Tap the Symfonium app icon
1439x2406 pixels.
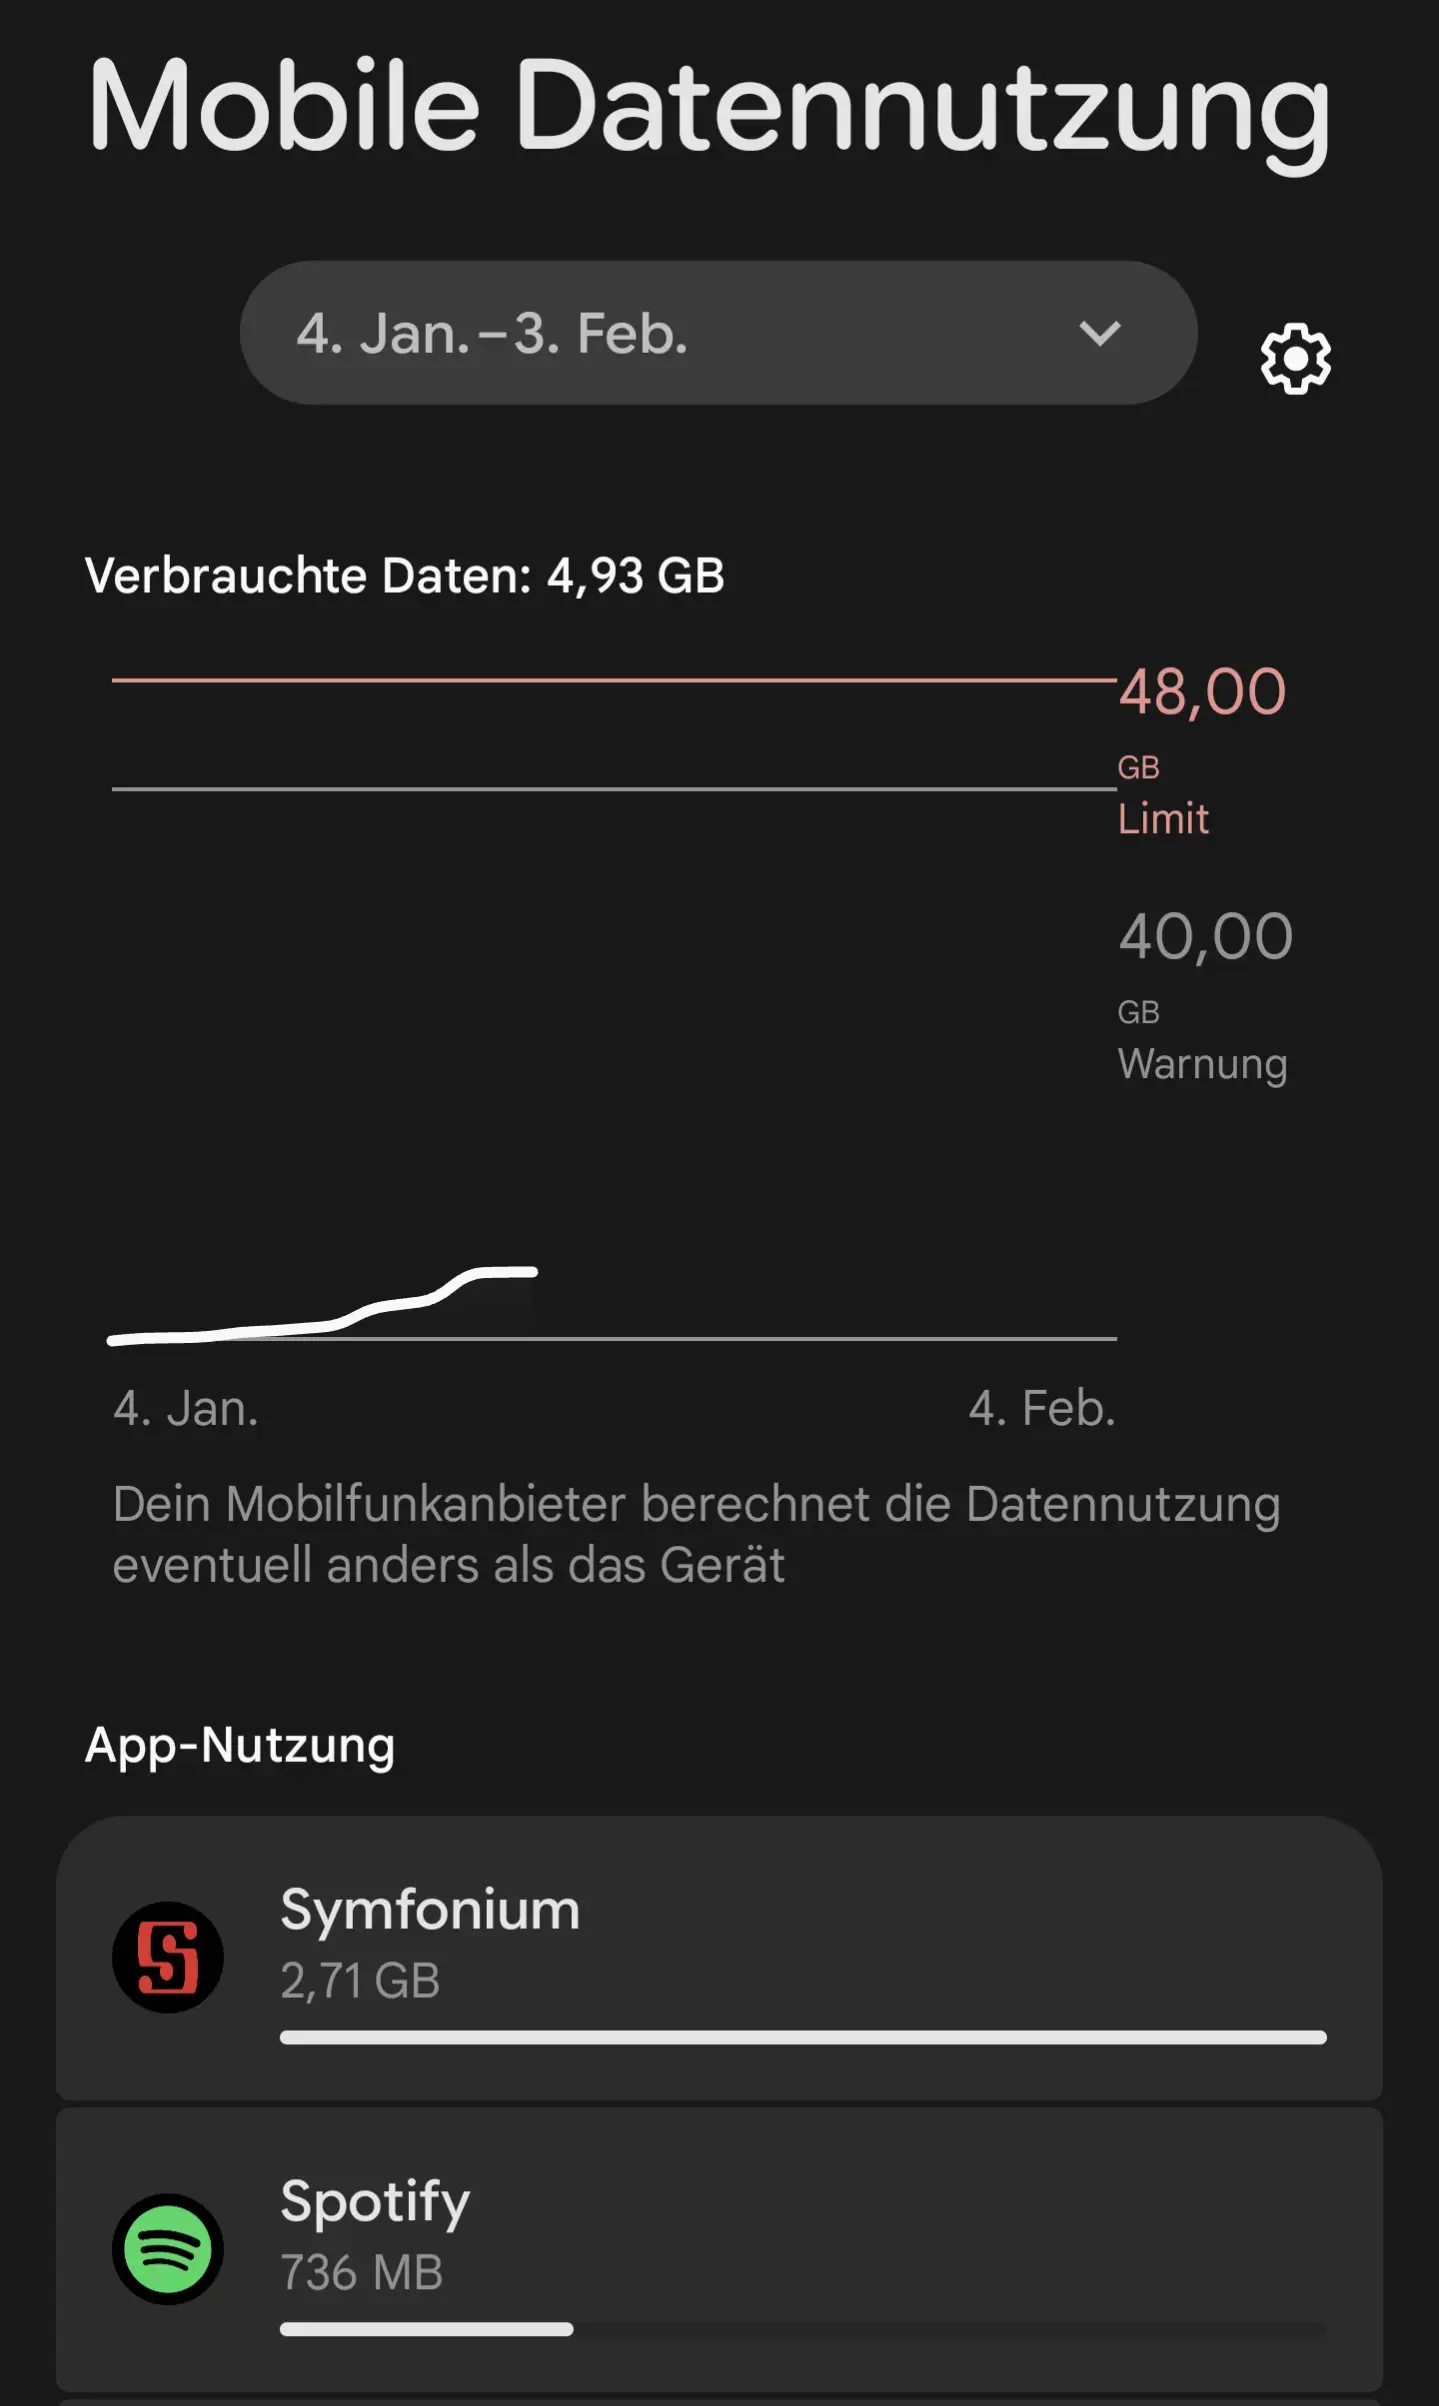(167, 1957)
